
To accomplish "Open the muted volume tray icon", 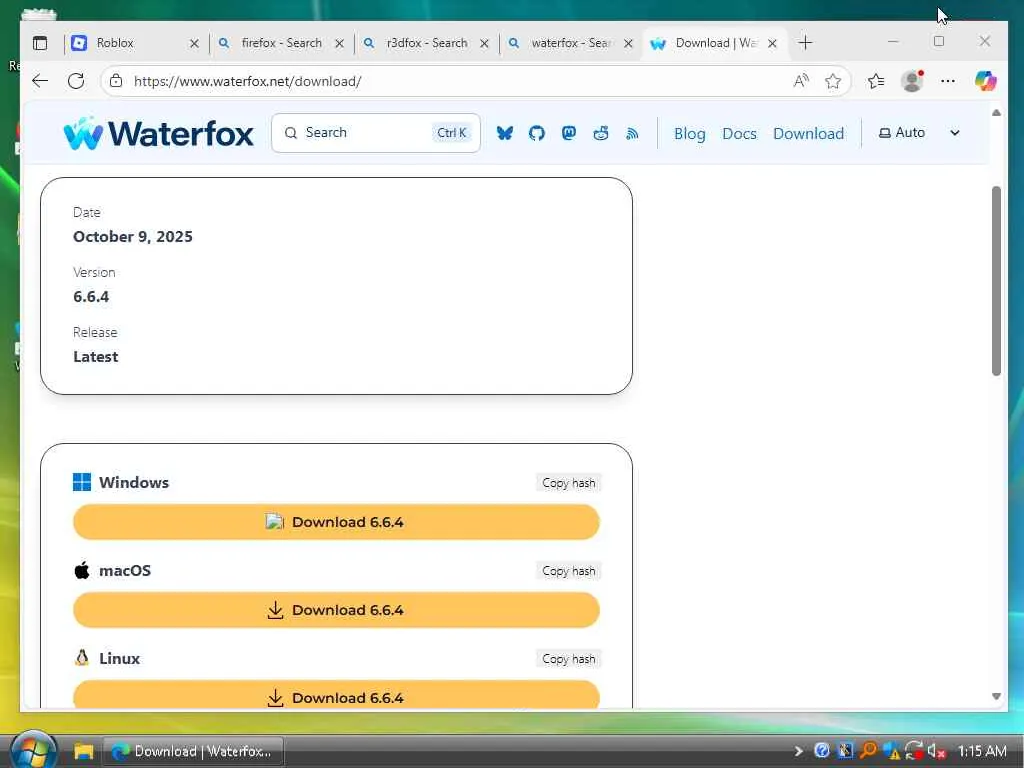I will pos(936,752).
